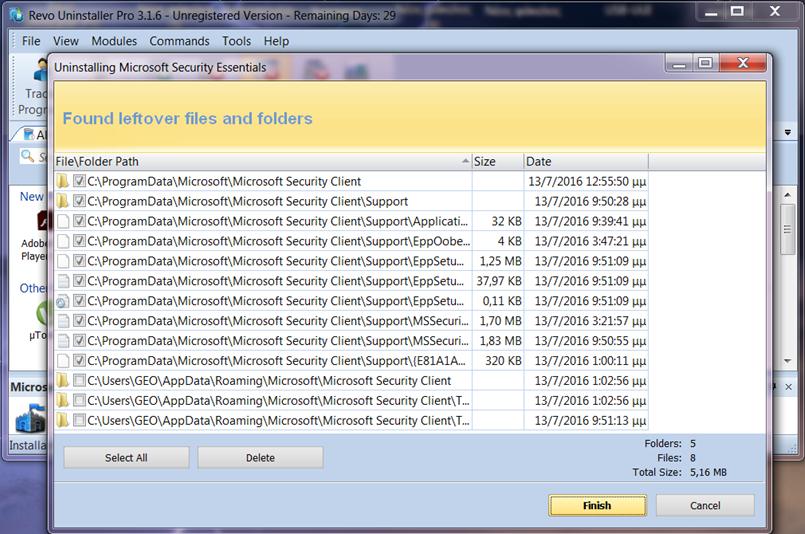Uncheck the Support\Applicati... file checkbox
Screen dimensions: 805x534
79,221
